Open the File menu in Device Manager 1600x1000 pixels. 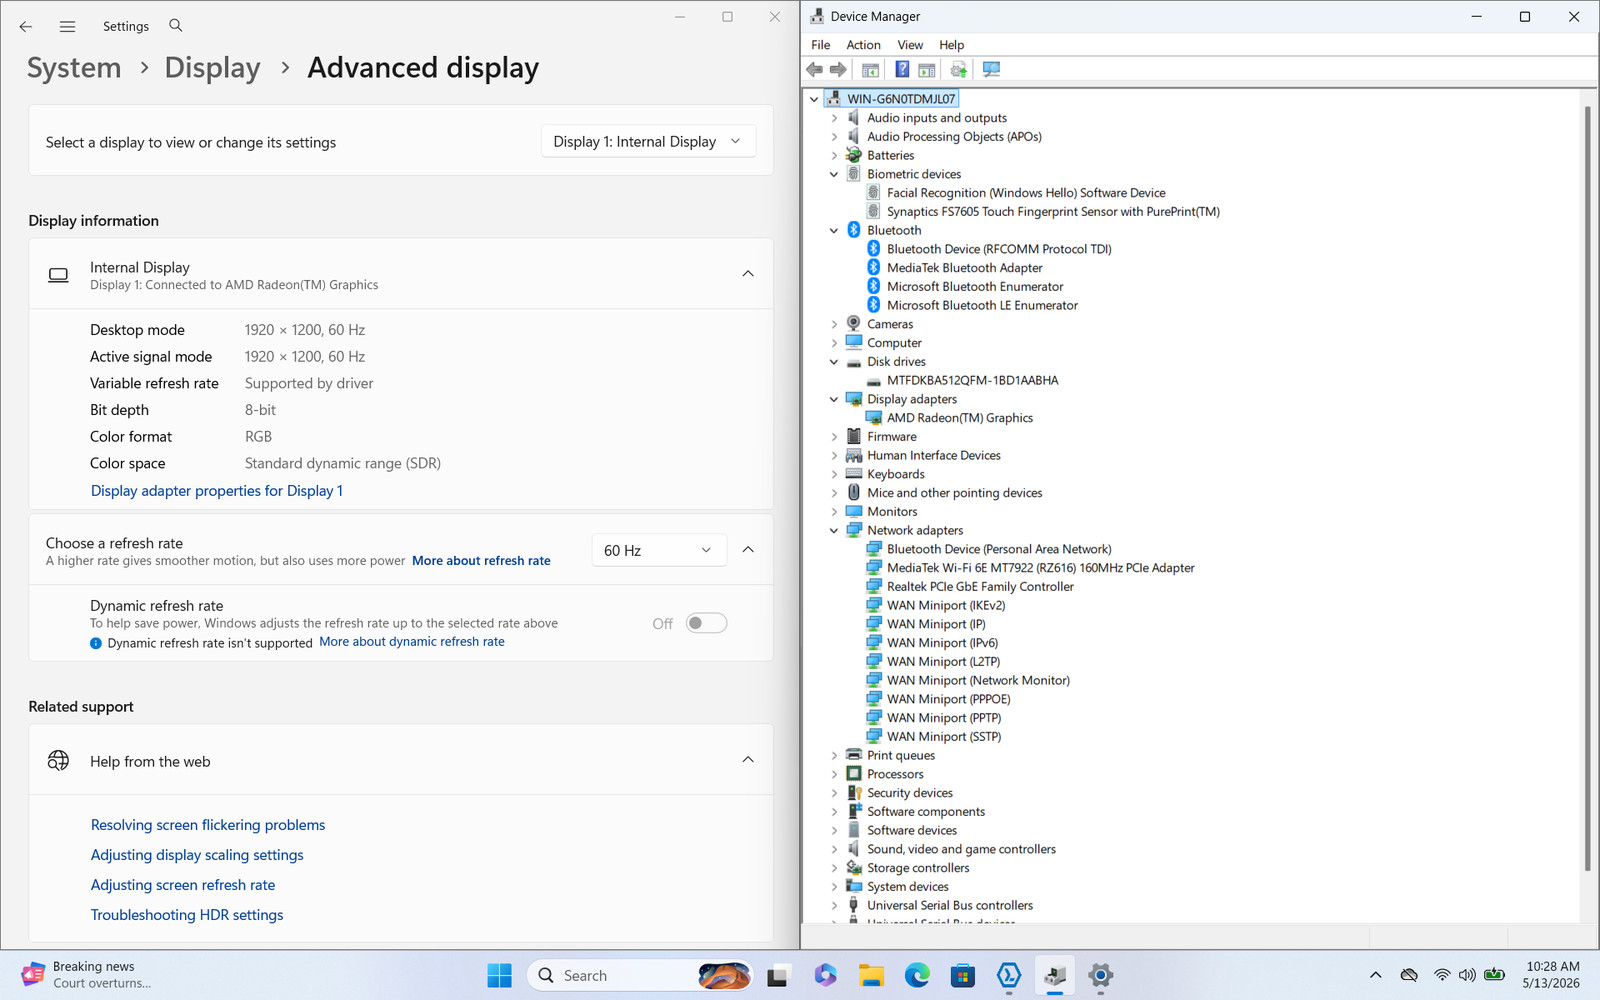[820, 45]
